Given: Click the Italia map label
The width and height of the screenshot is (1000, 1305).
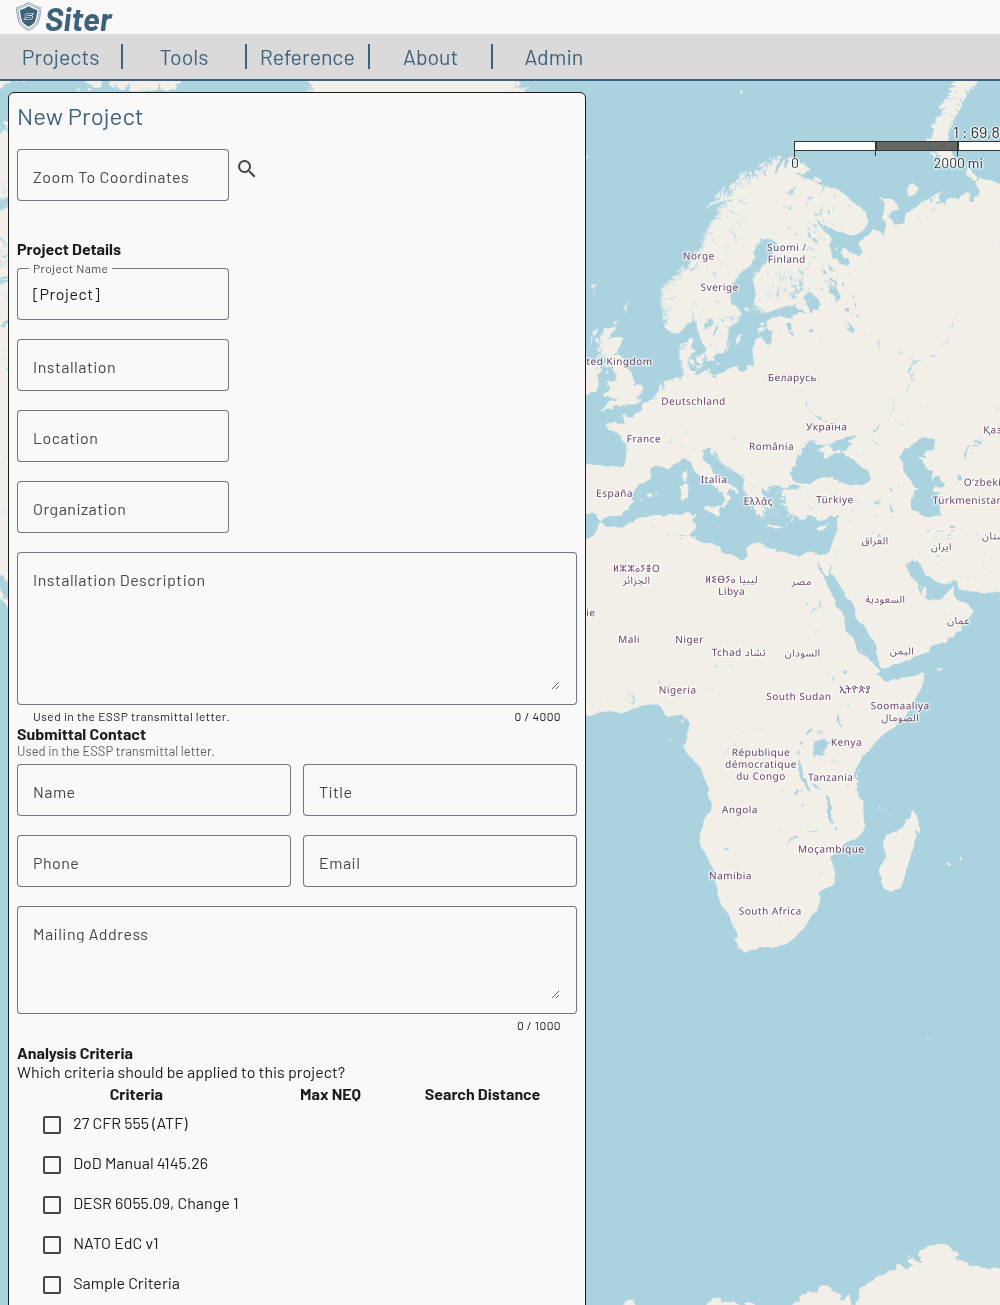Looking at the screenshot, I should pos(713,480).
